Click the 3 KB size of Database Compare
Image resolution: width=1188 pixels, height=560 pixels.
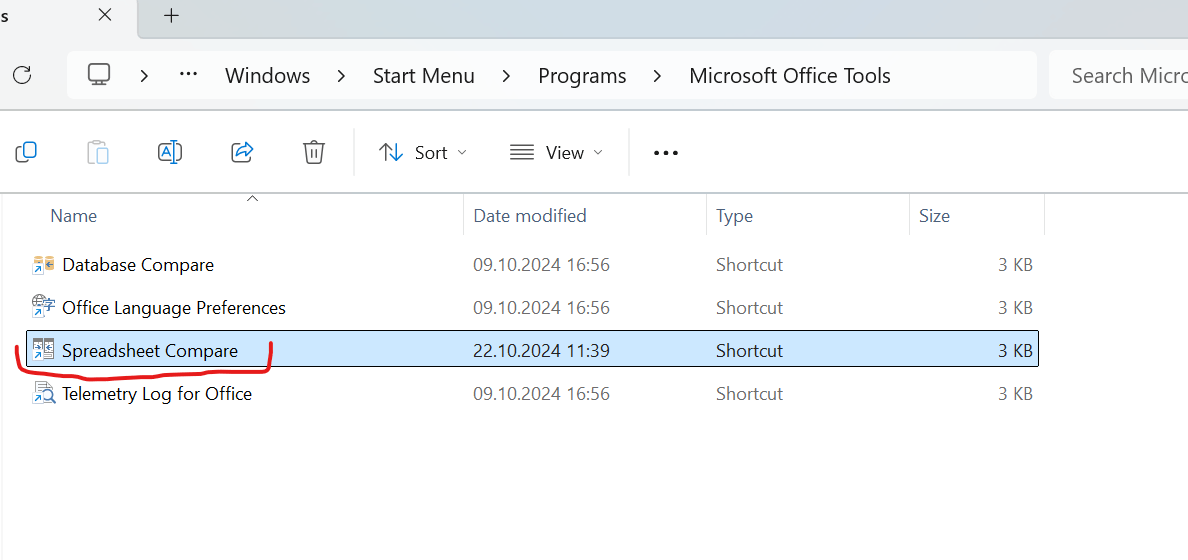coord(1015,265)
